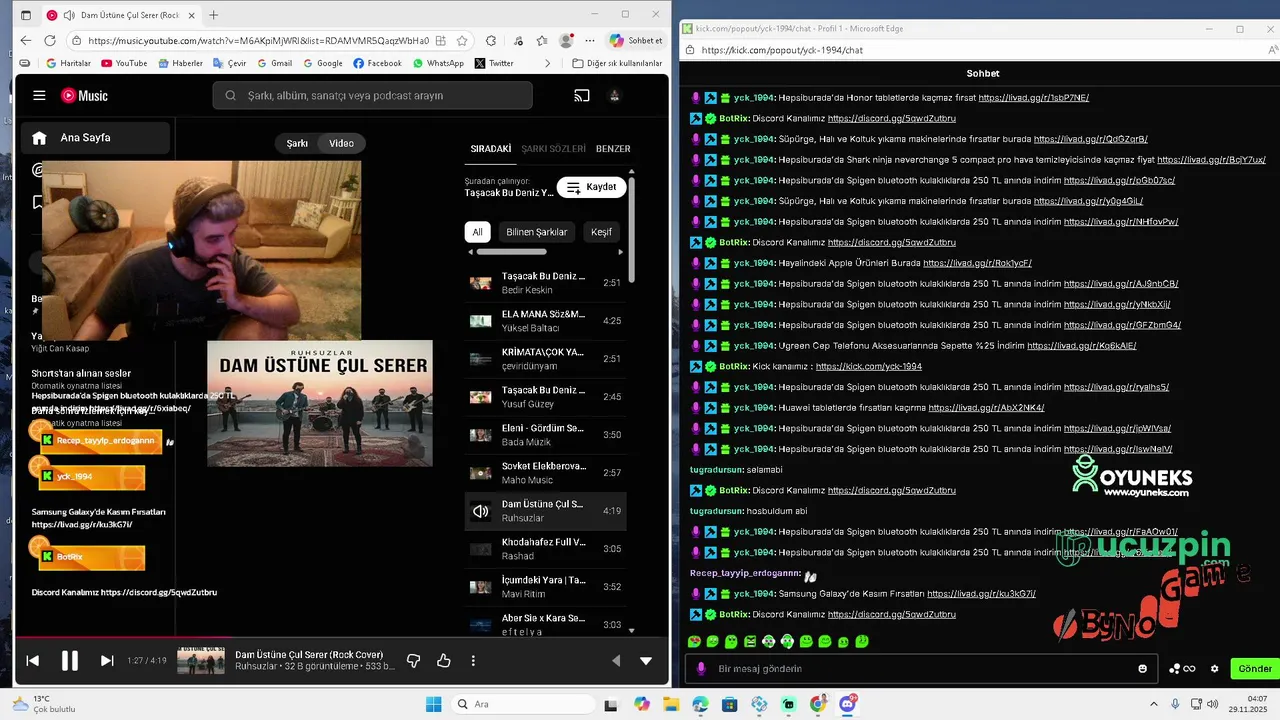Save the queue with Kaydet button

pos(591,187)
